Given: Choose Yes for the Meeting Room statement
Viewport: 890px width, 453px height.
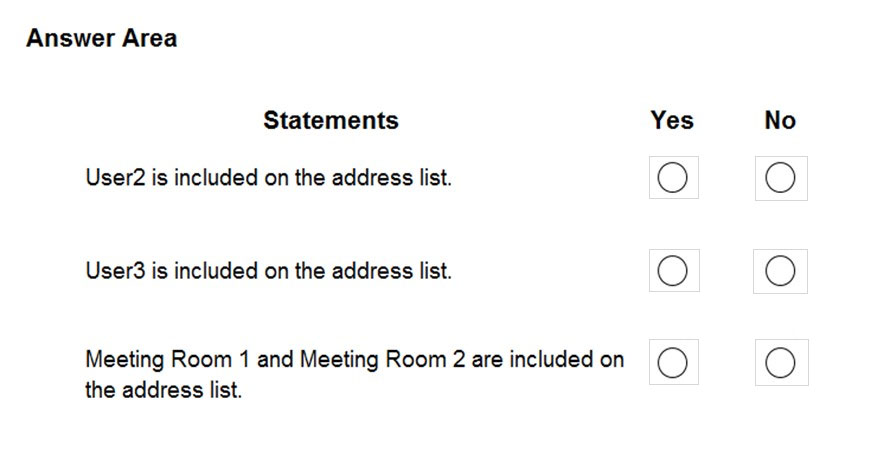Looking at the screenshot, I should point(673,362).
